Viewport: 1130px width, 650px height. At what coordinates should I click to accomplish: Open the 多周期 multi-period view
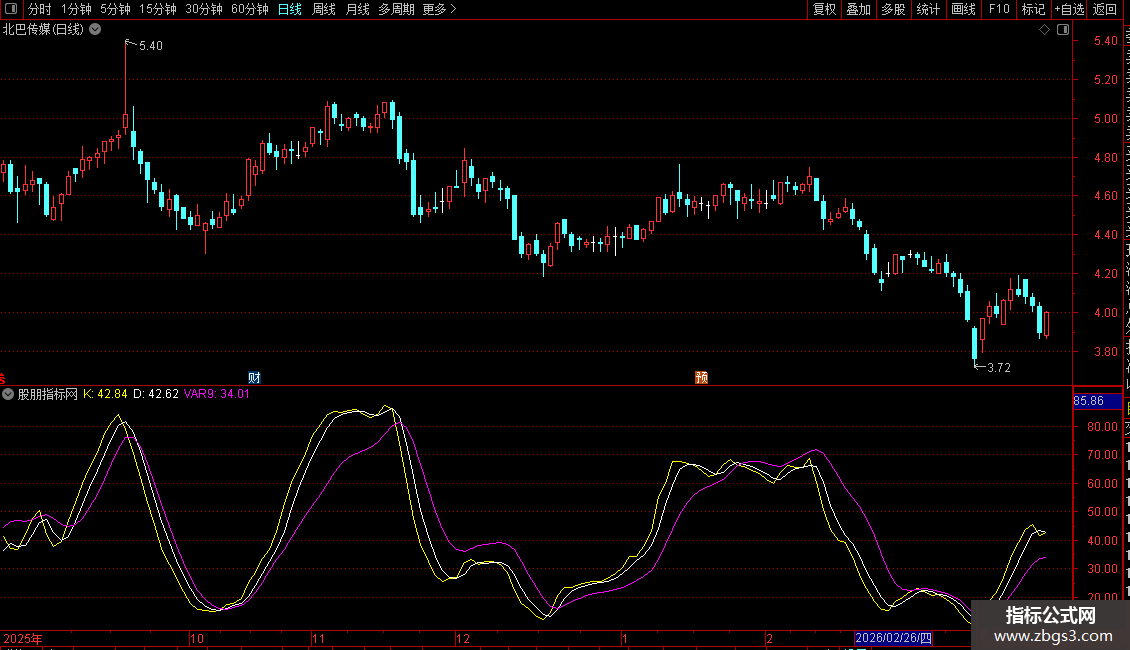[396, 9]
